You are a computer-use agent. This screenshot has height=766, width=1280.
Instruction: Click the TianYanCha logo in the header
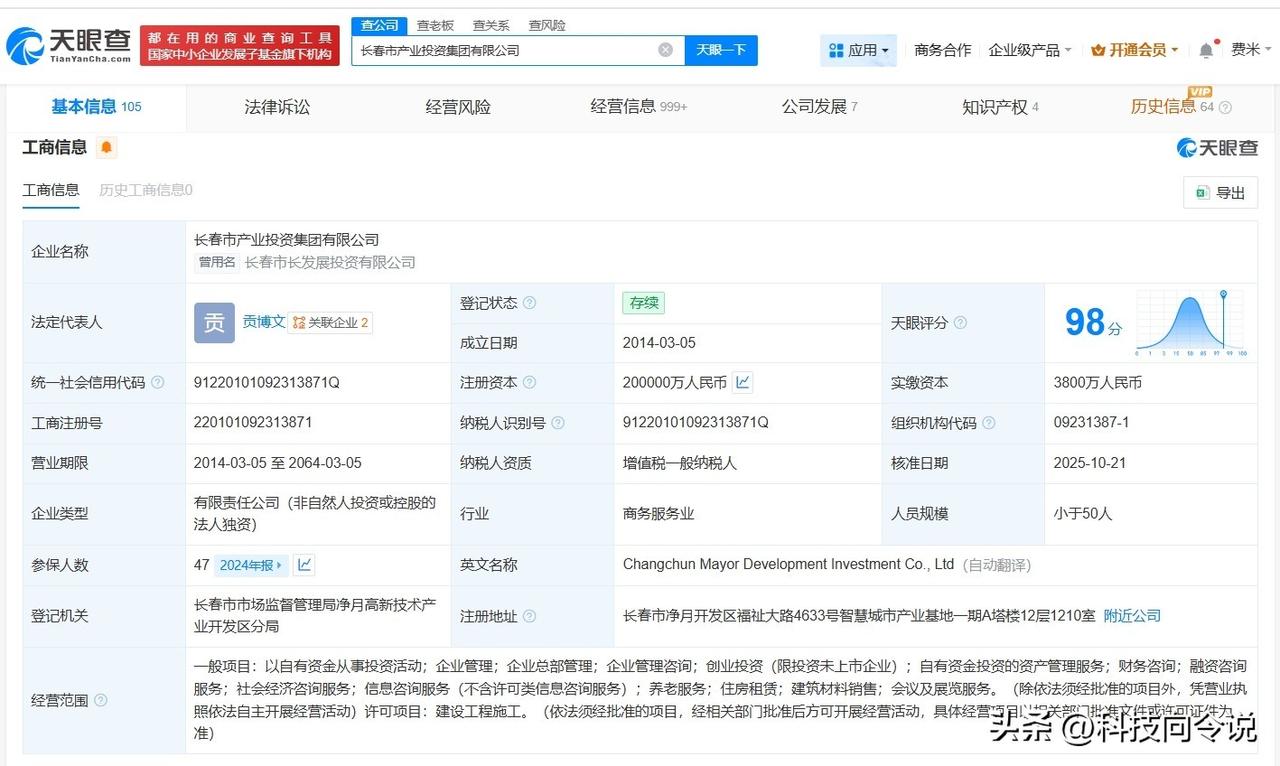[x=68, y=46]
